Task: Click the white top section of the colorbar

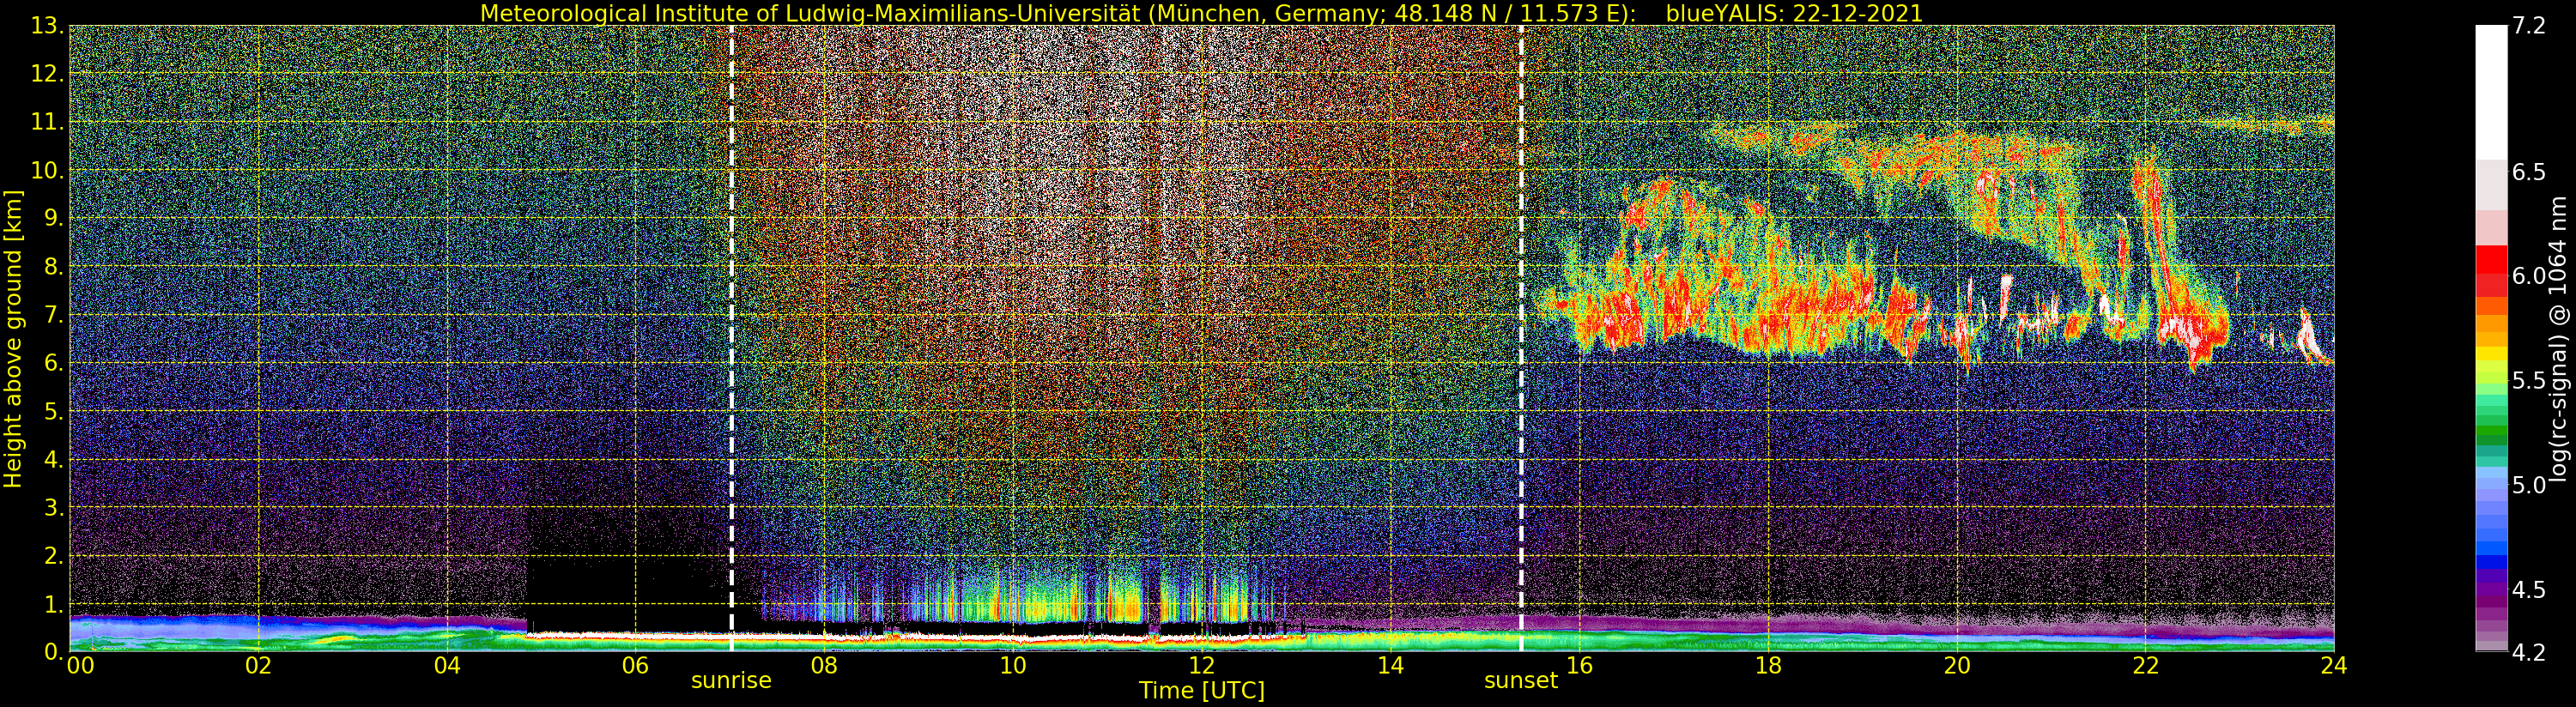Action: click(2490, 90)
